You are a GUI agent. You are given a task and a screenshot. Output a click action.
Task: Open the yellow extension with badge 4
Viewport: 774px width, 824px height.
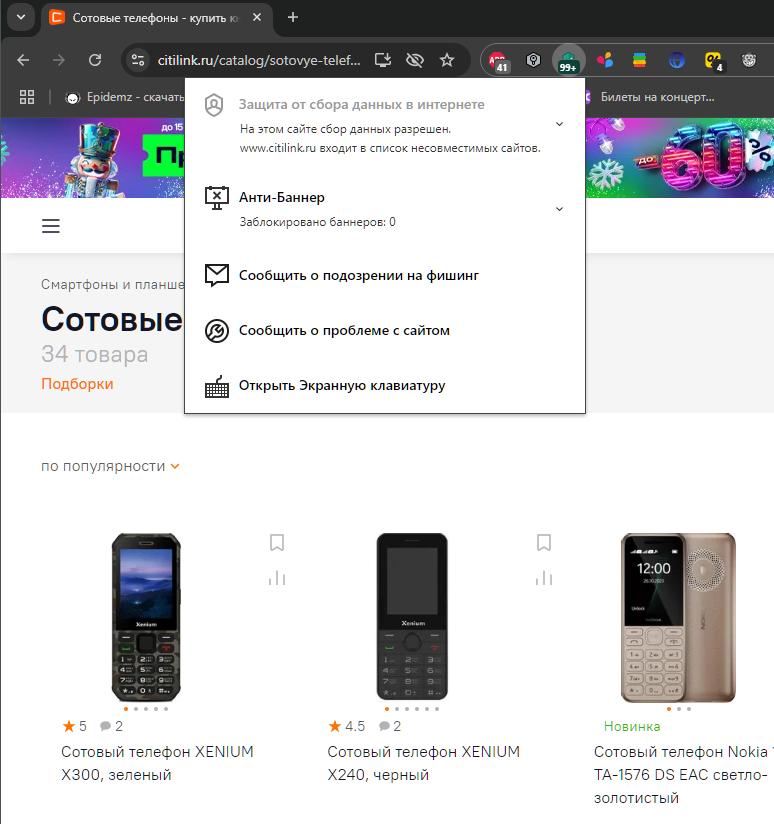pos(714,61)
